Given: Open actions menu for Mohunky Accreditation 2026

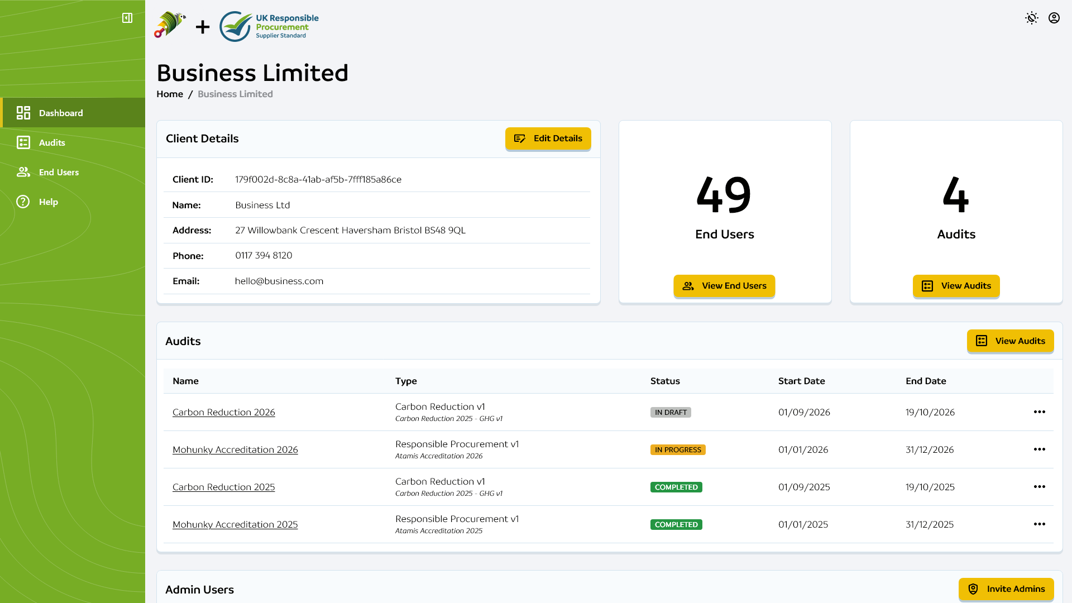Looking at the screenshot, I should (1039, 449).
